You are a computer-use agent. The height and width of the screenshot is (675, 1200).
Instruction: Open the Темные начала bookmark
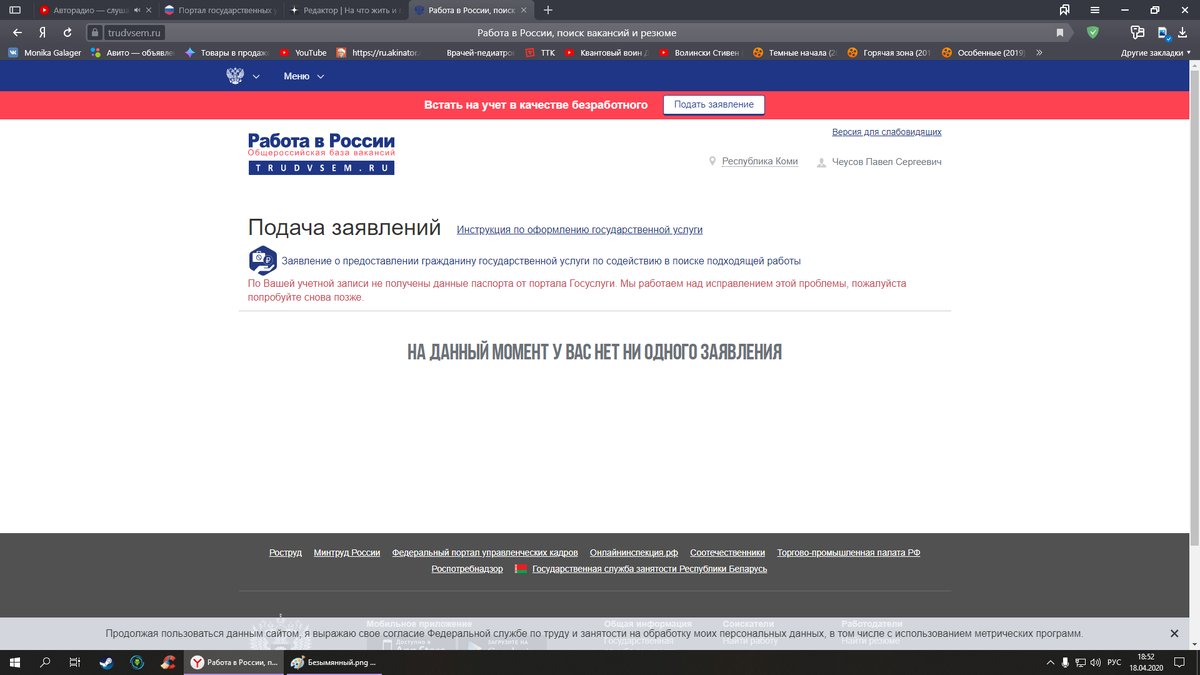(794, 52)
